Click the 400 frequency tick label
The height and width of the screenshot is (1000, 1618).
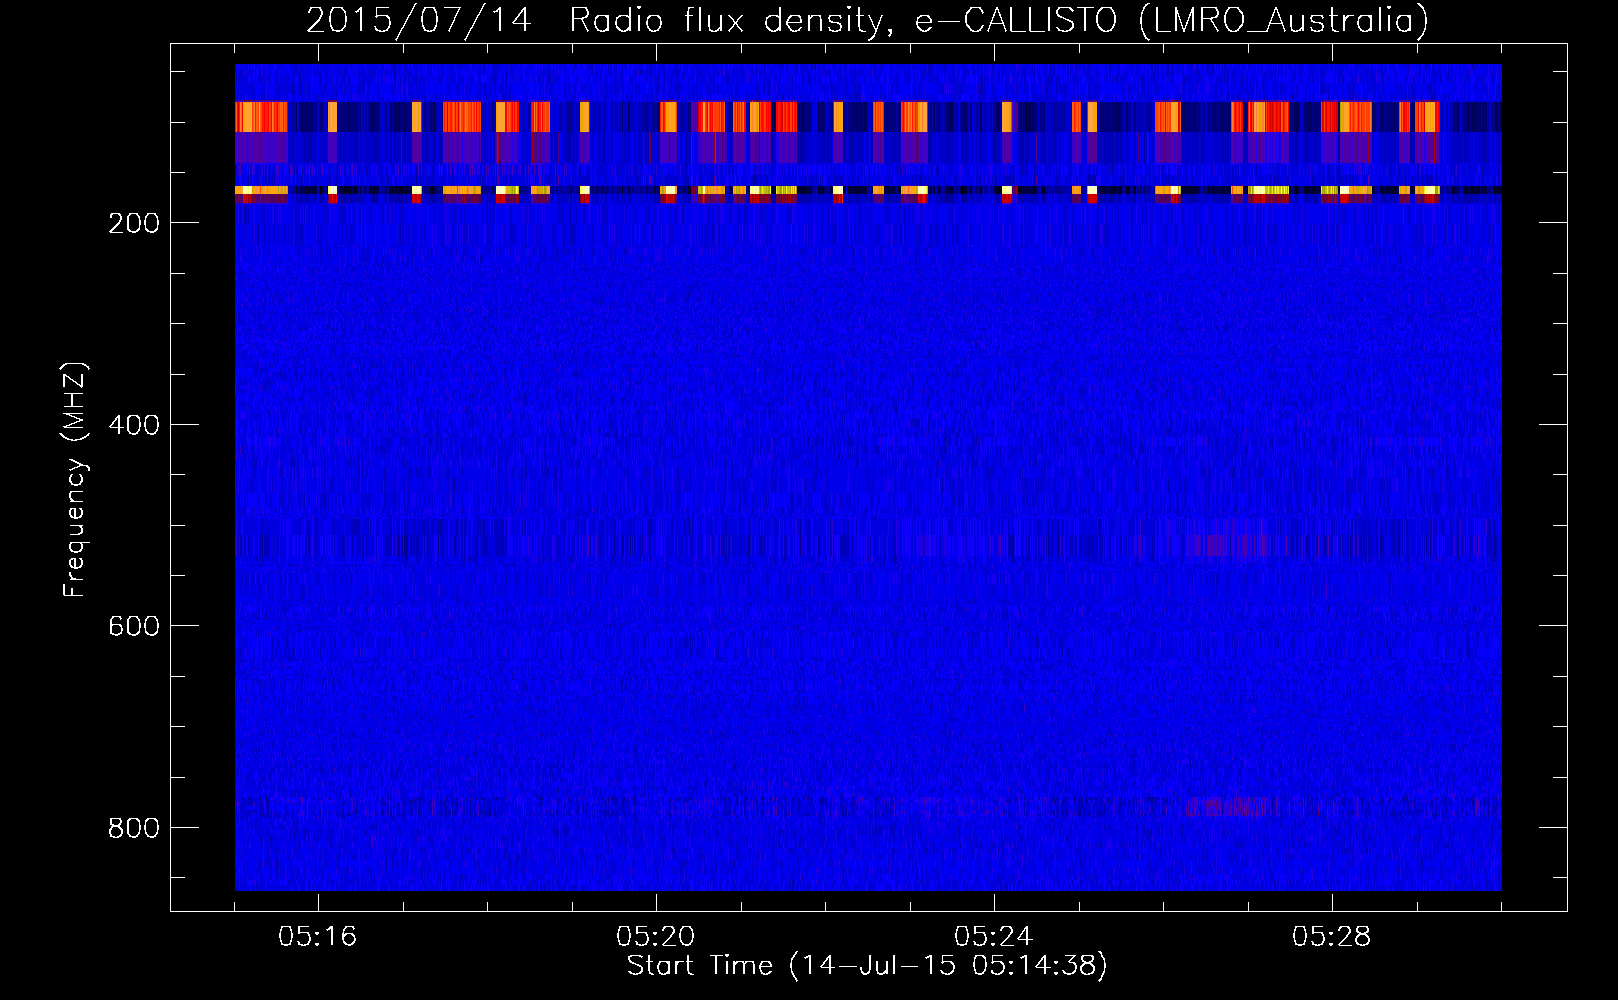133,425
